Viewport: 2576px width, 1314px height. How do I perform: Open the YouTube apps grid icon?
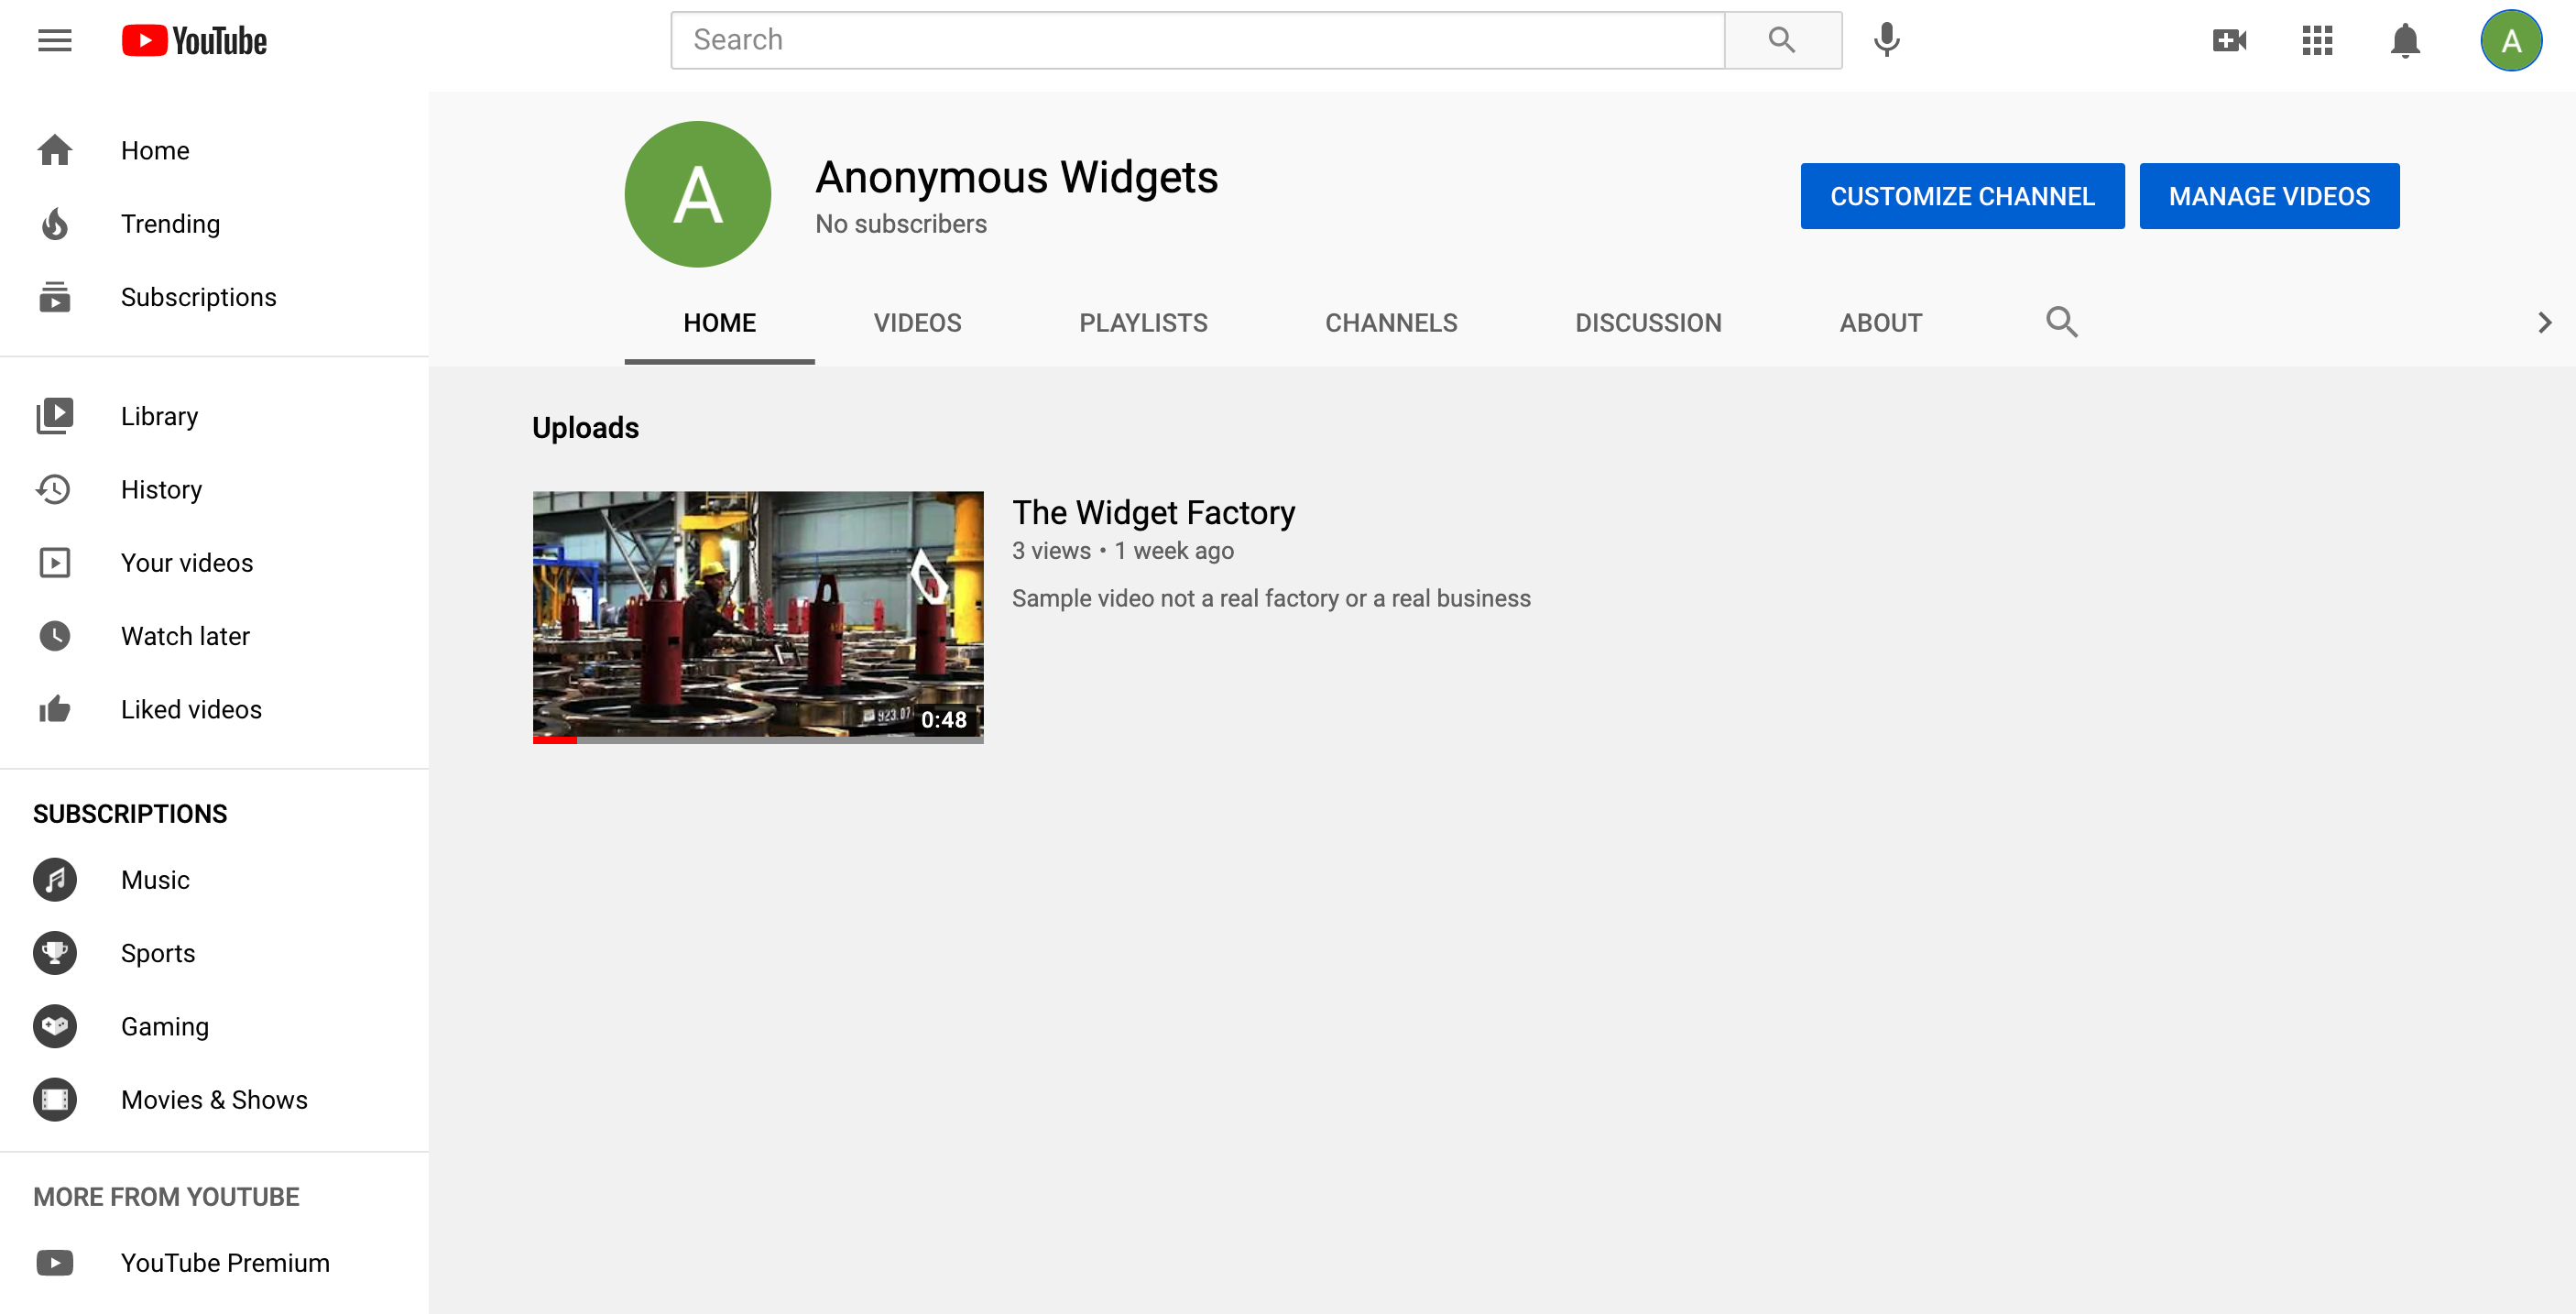point(2316,40)
